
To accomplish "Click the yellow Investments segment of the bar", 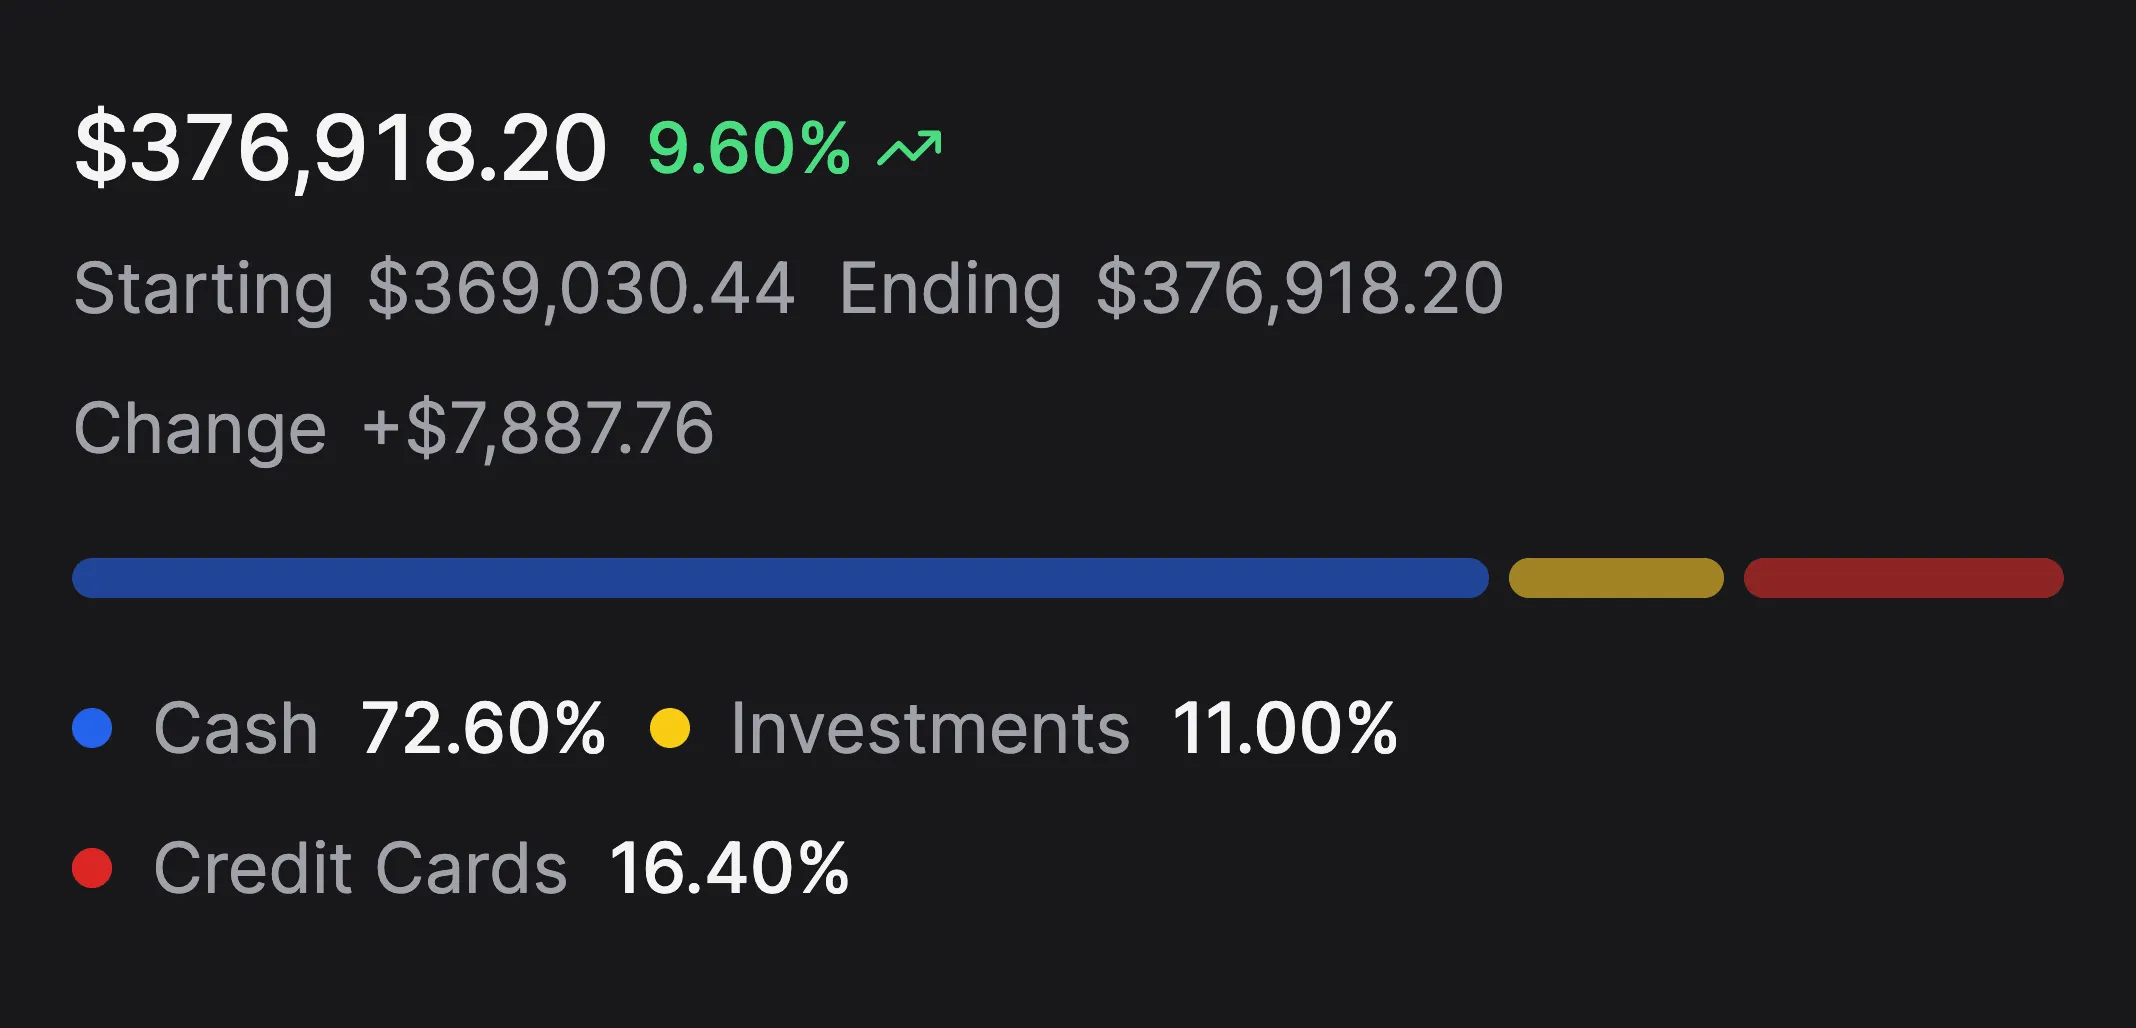I will click(x=1616, y=577).
